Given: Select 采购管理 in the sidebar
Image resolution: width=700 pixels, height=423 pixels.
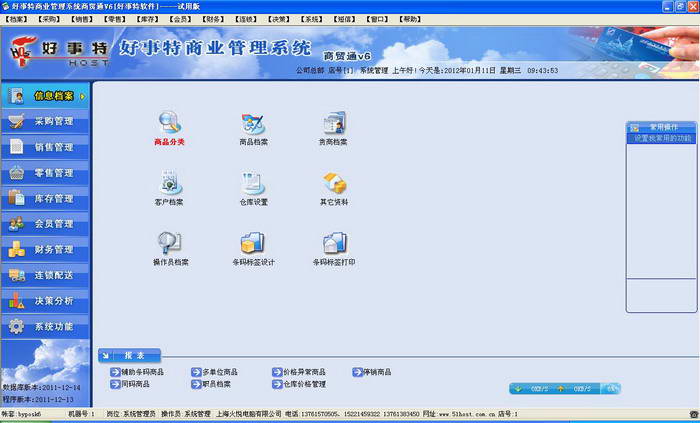Looking at the screenshot, I should point(45,121).
